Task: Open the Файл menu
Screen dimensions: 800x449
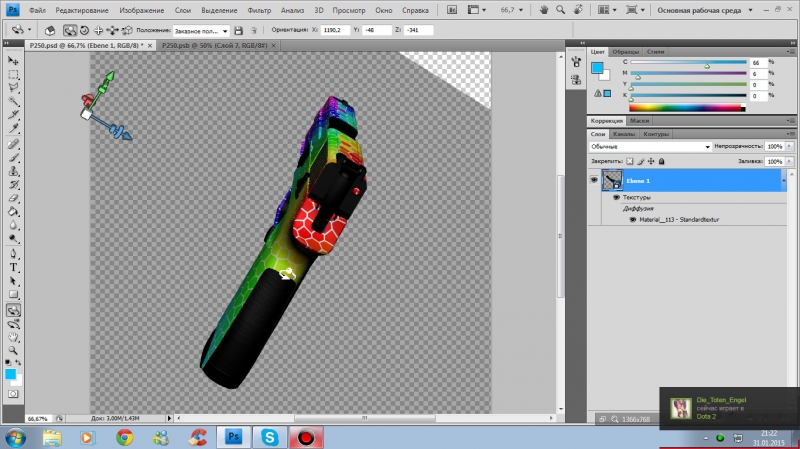Action: (37, 10)
